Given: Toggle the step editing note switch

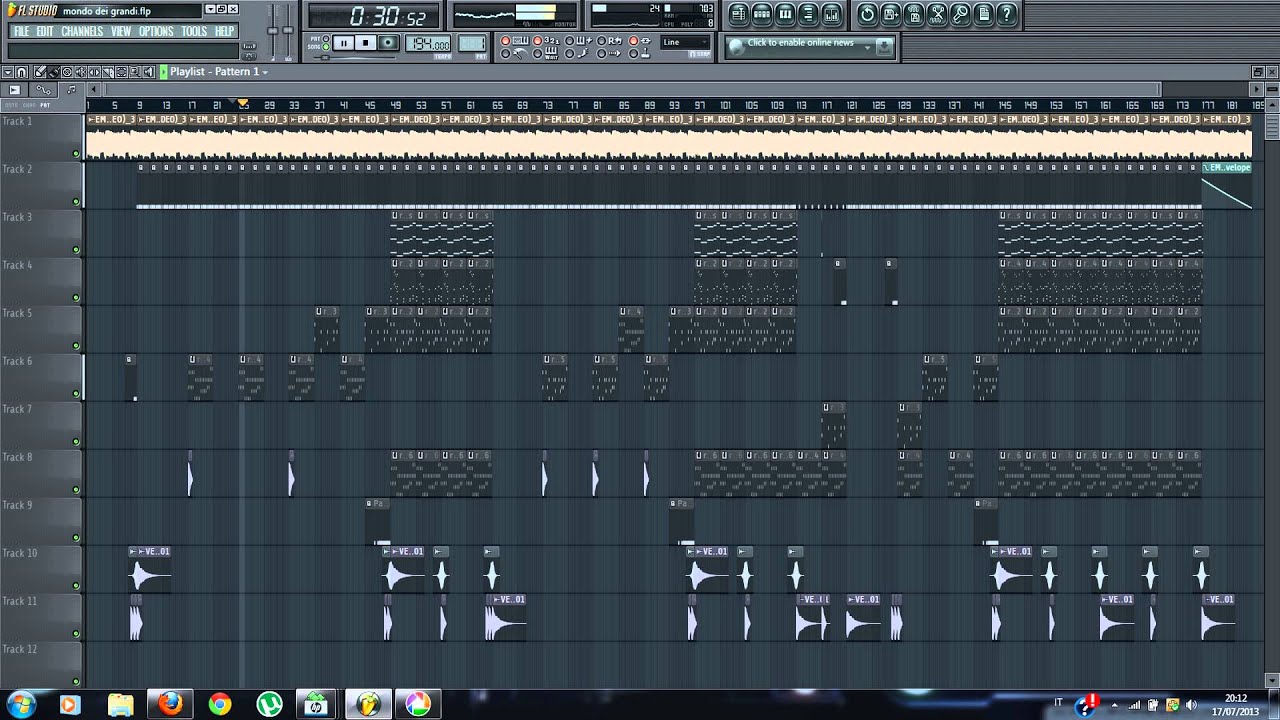Looking at the screenshot, I should point(569,53).
